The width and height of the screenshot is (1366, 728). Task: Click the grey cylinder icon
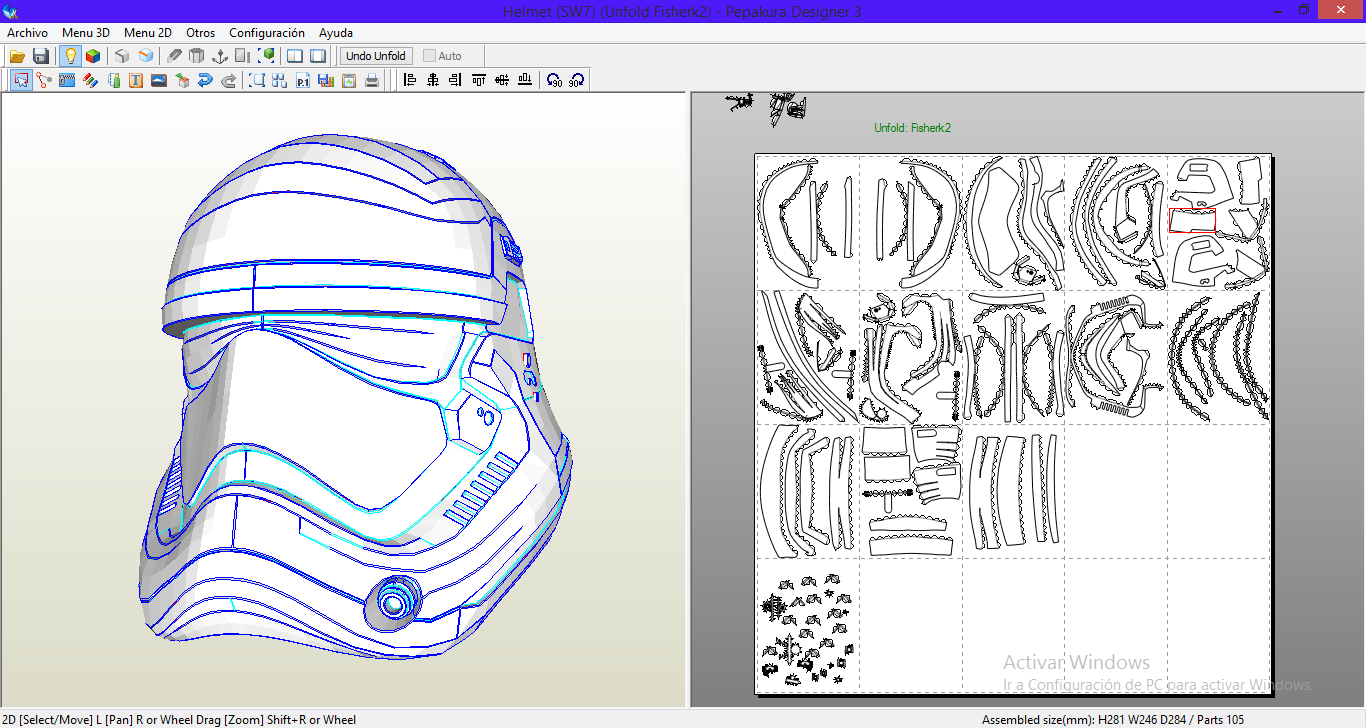[x=197, y=56]
